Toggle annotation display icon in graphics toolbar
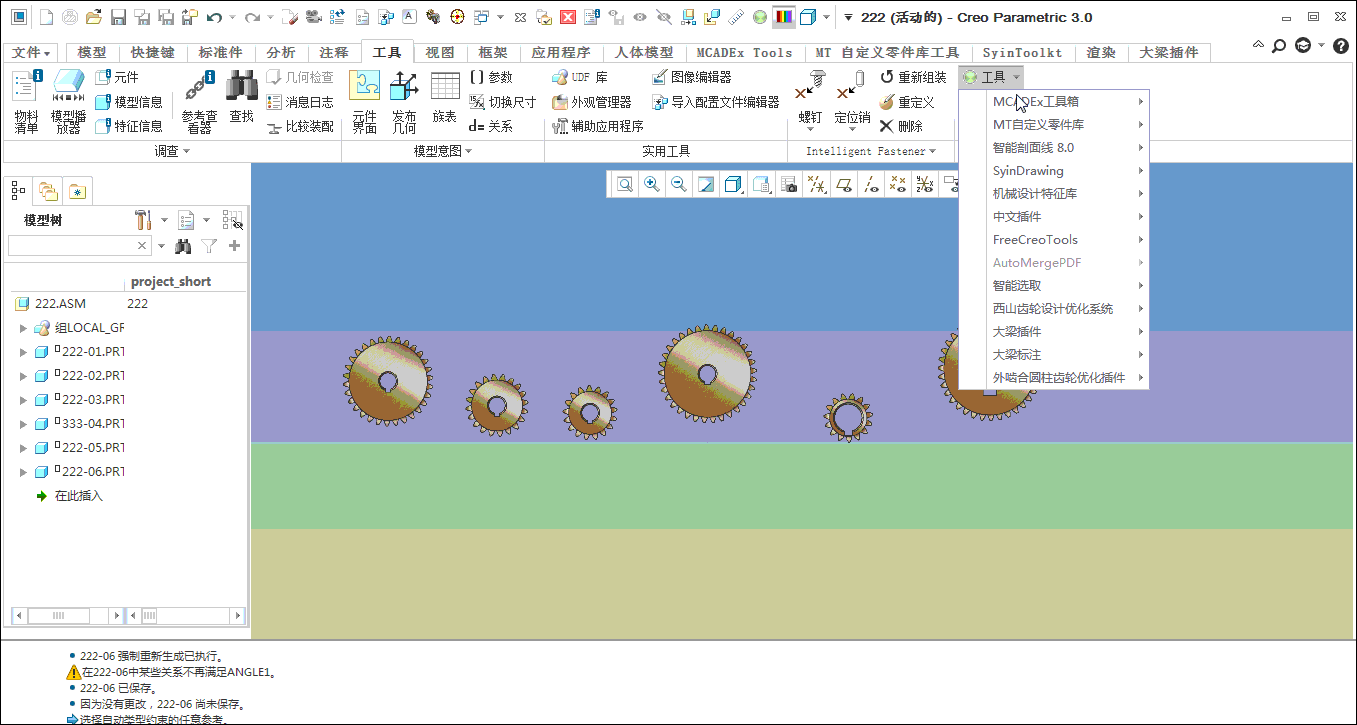The height and width of the screenshot is (725, 1357). point(950,184)
